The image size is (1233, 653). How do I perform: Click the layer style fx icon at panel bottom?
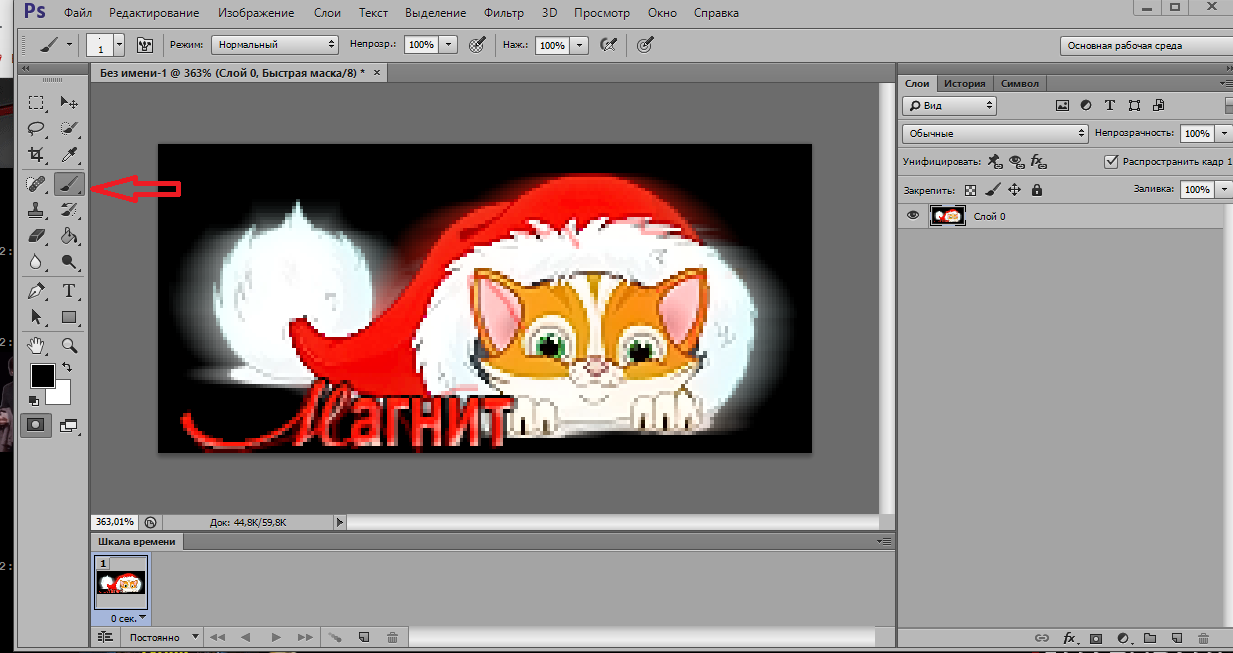click(x=1069, y=638)
